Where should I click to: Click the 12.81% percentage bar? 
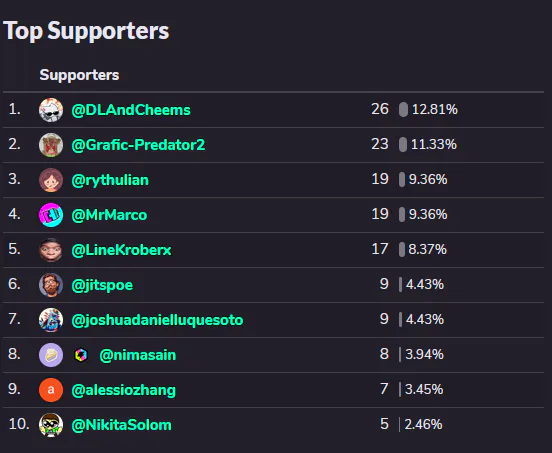[x=403, y=109]
